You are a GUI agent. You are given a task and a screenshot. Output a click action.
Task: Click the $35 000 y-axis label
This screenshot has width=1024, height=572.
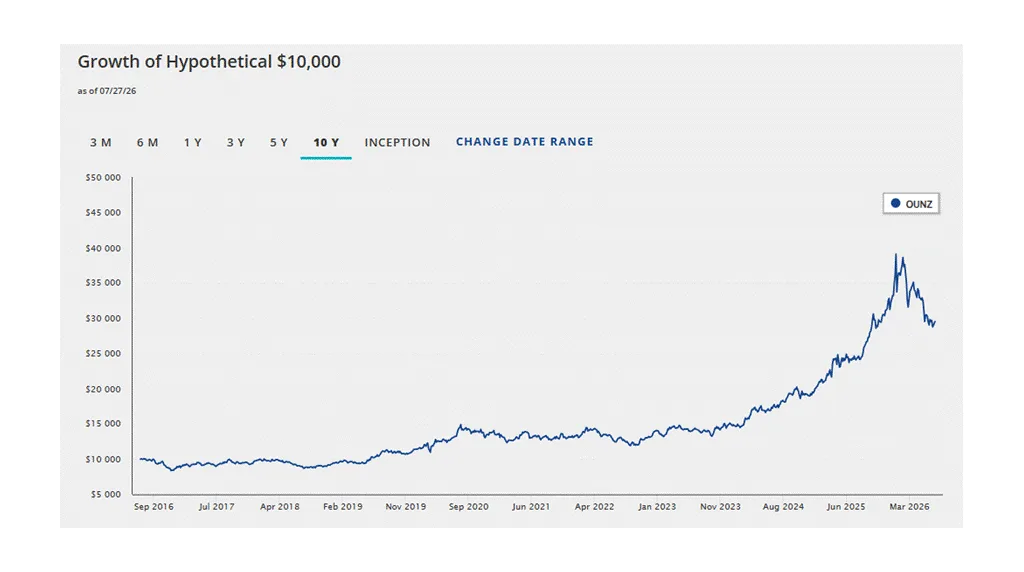tap(103, 283)
